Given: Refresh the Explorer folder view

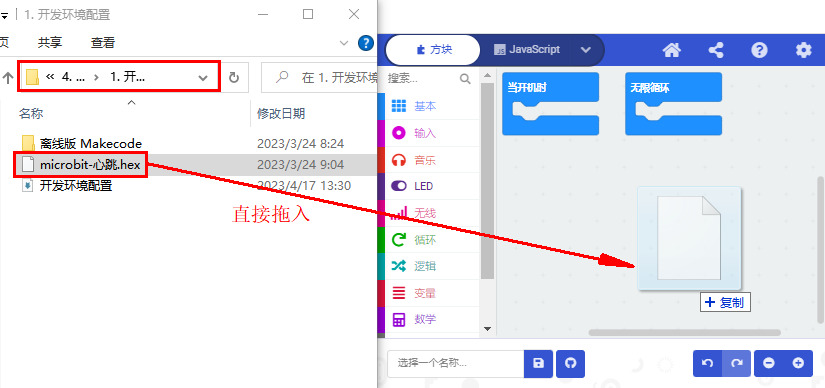Looking at the screenshot, I should coord(234,78).
